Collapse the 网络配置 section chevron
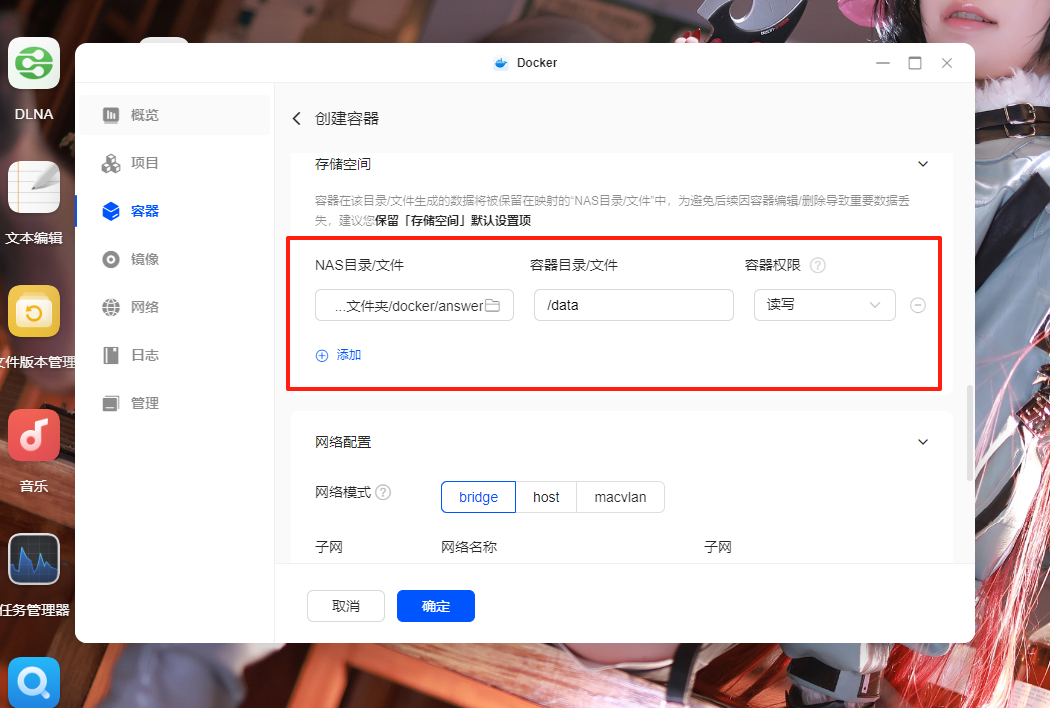Image resolution: width=1050 pixels, height=708 pixels. [923, 442]
